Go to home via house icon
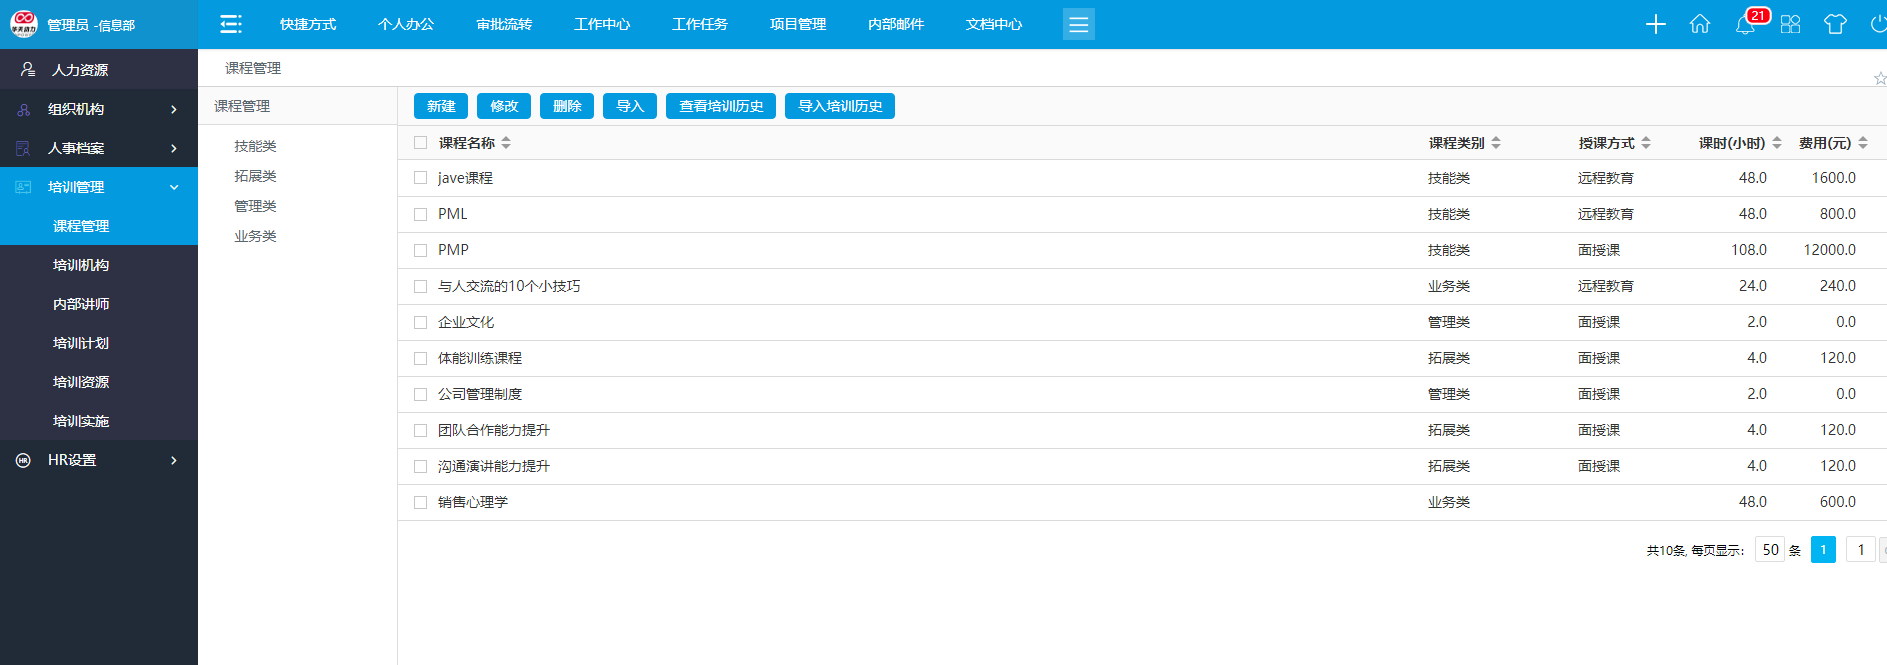The width and height of the screenshot is (1887, 665). (x=1699, y=24)
